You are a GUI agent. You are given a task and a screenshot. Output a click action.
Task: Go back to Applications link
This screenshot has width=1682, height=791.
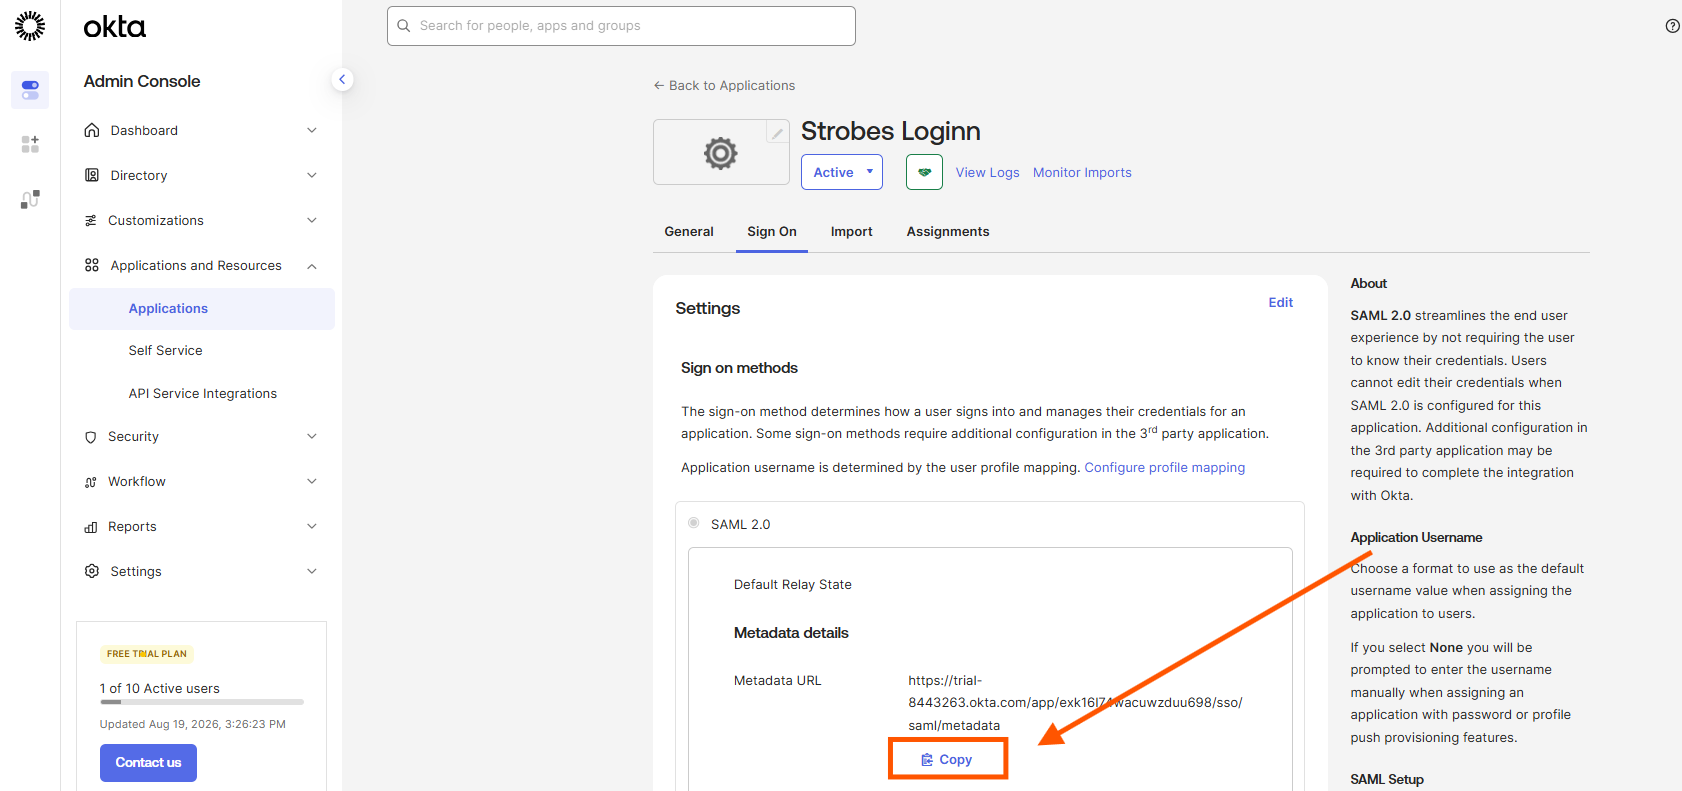coord(725,86)
